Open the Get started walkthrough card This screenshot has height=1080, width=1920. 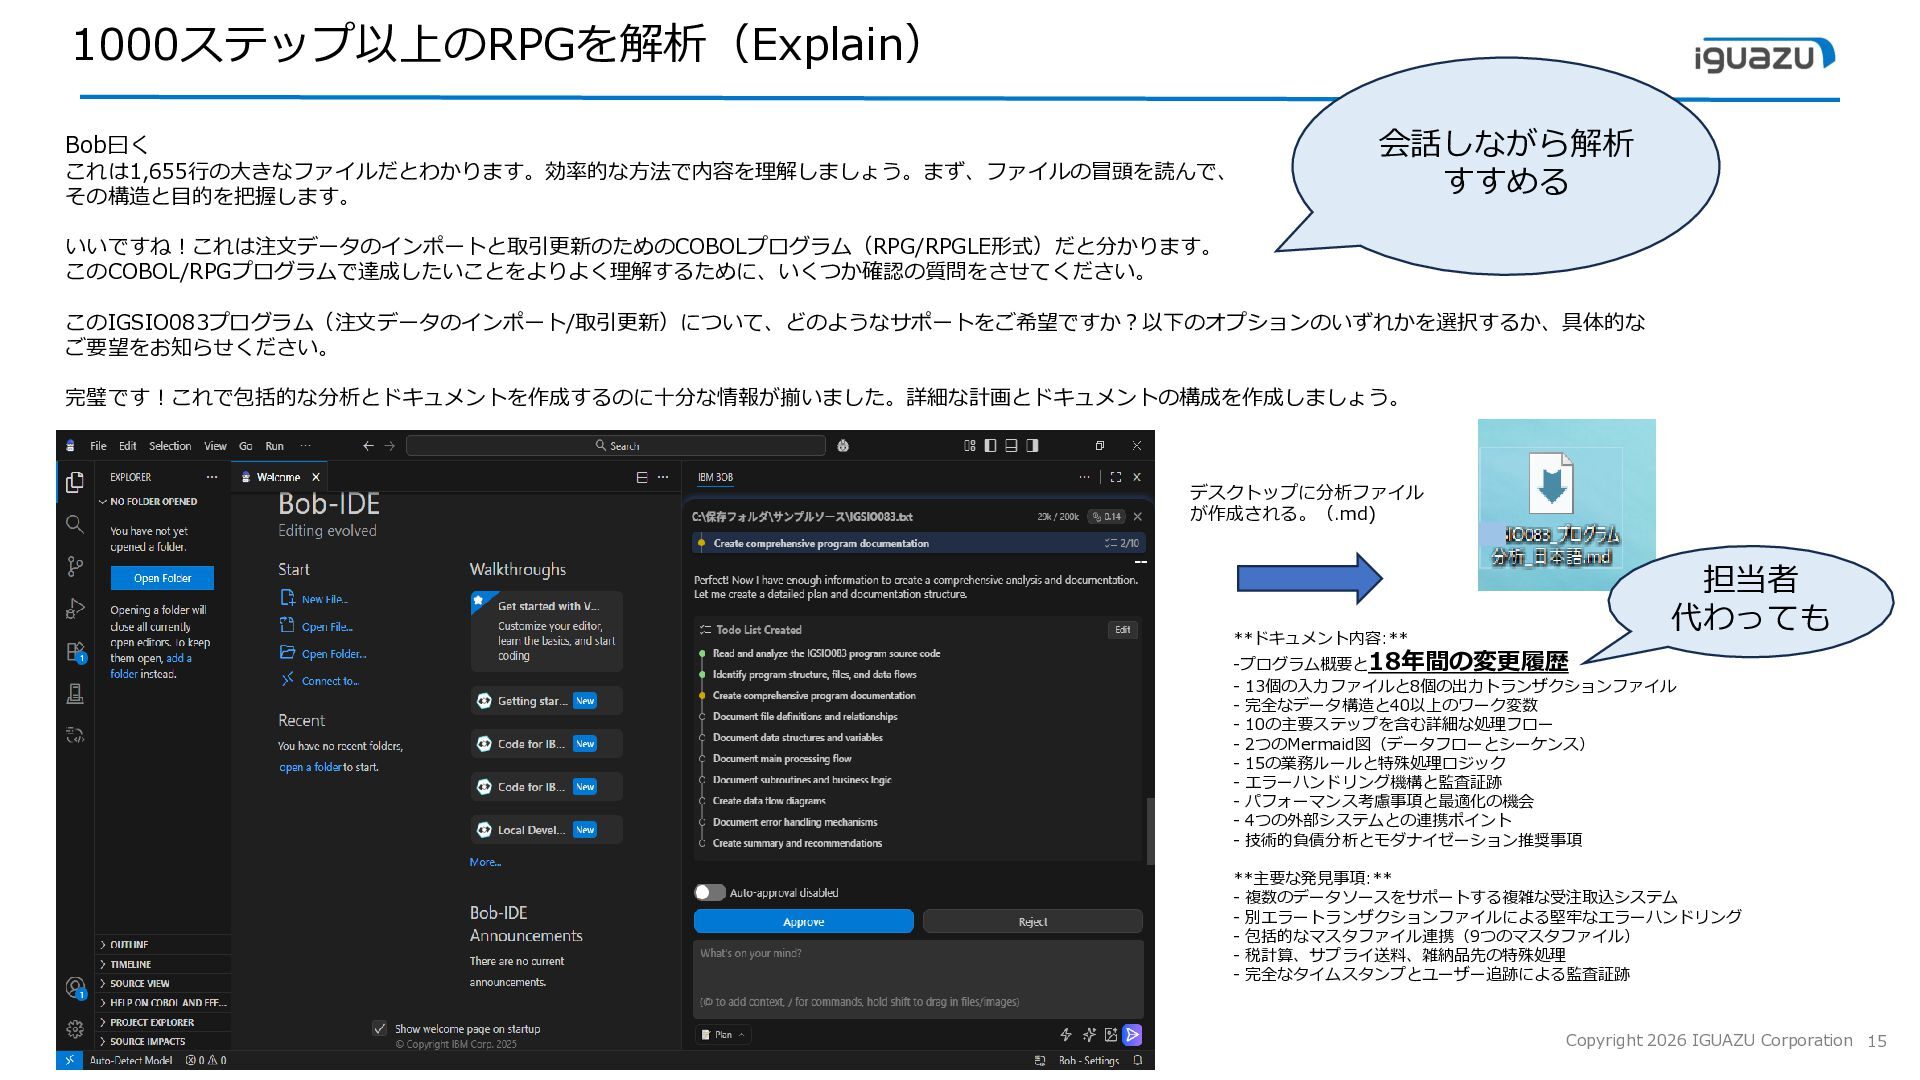click(546, 631)
